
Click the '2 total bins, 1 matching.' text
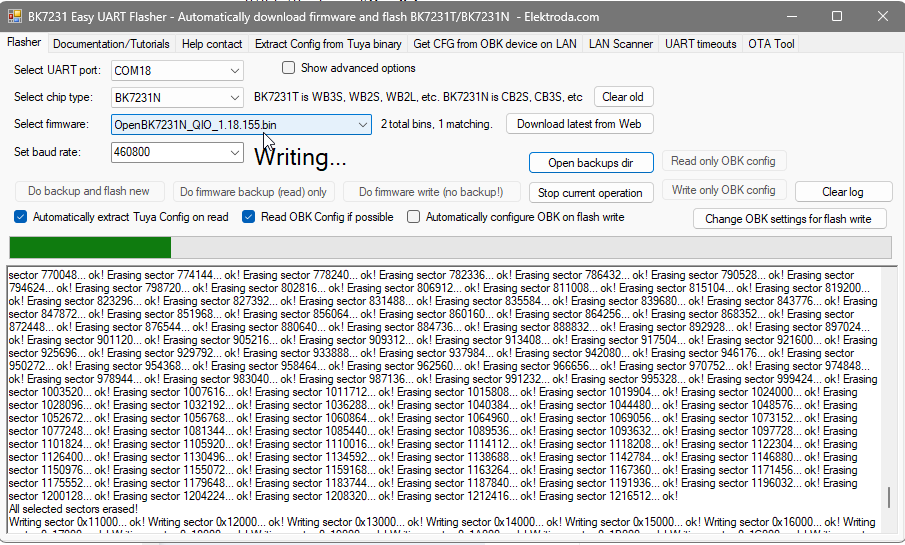(x=436, y=124)
